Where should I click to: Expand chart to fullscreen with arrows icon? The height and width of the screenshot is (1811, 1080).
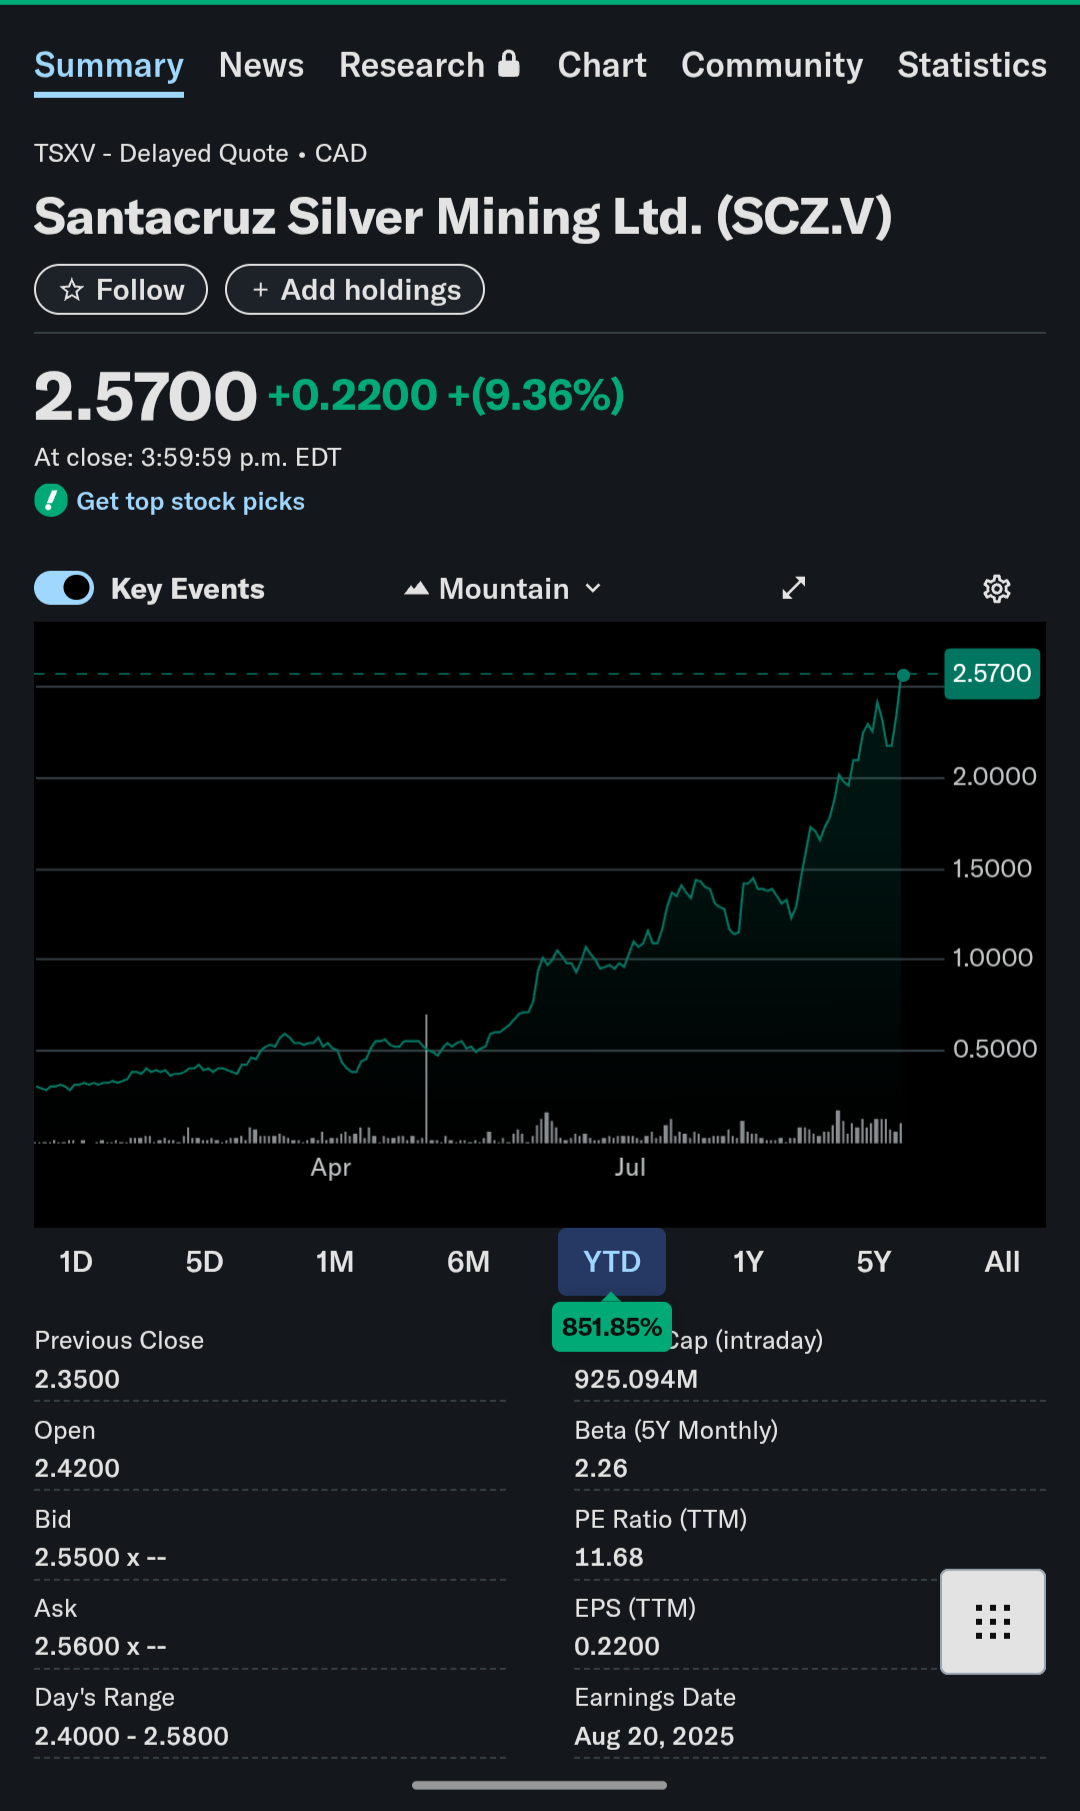click(793, 588)
